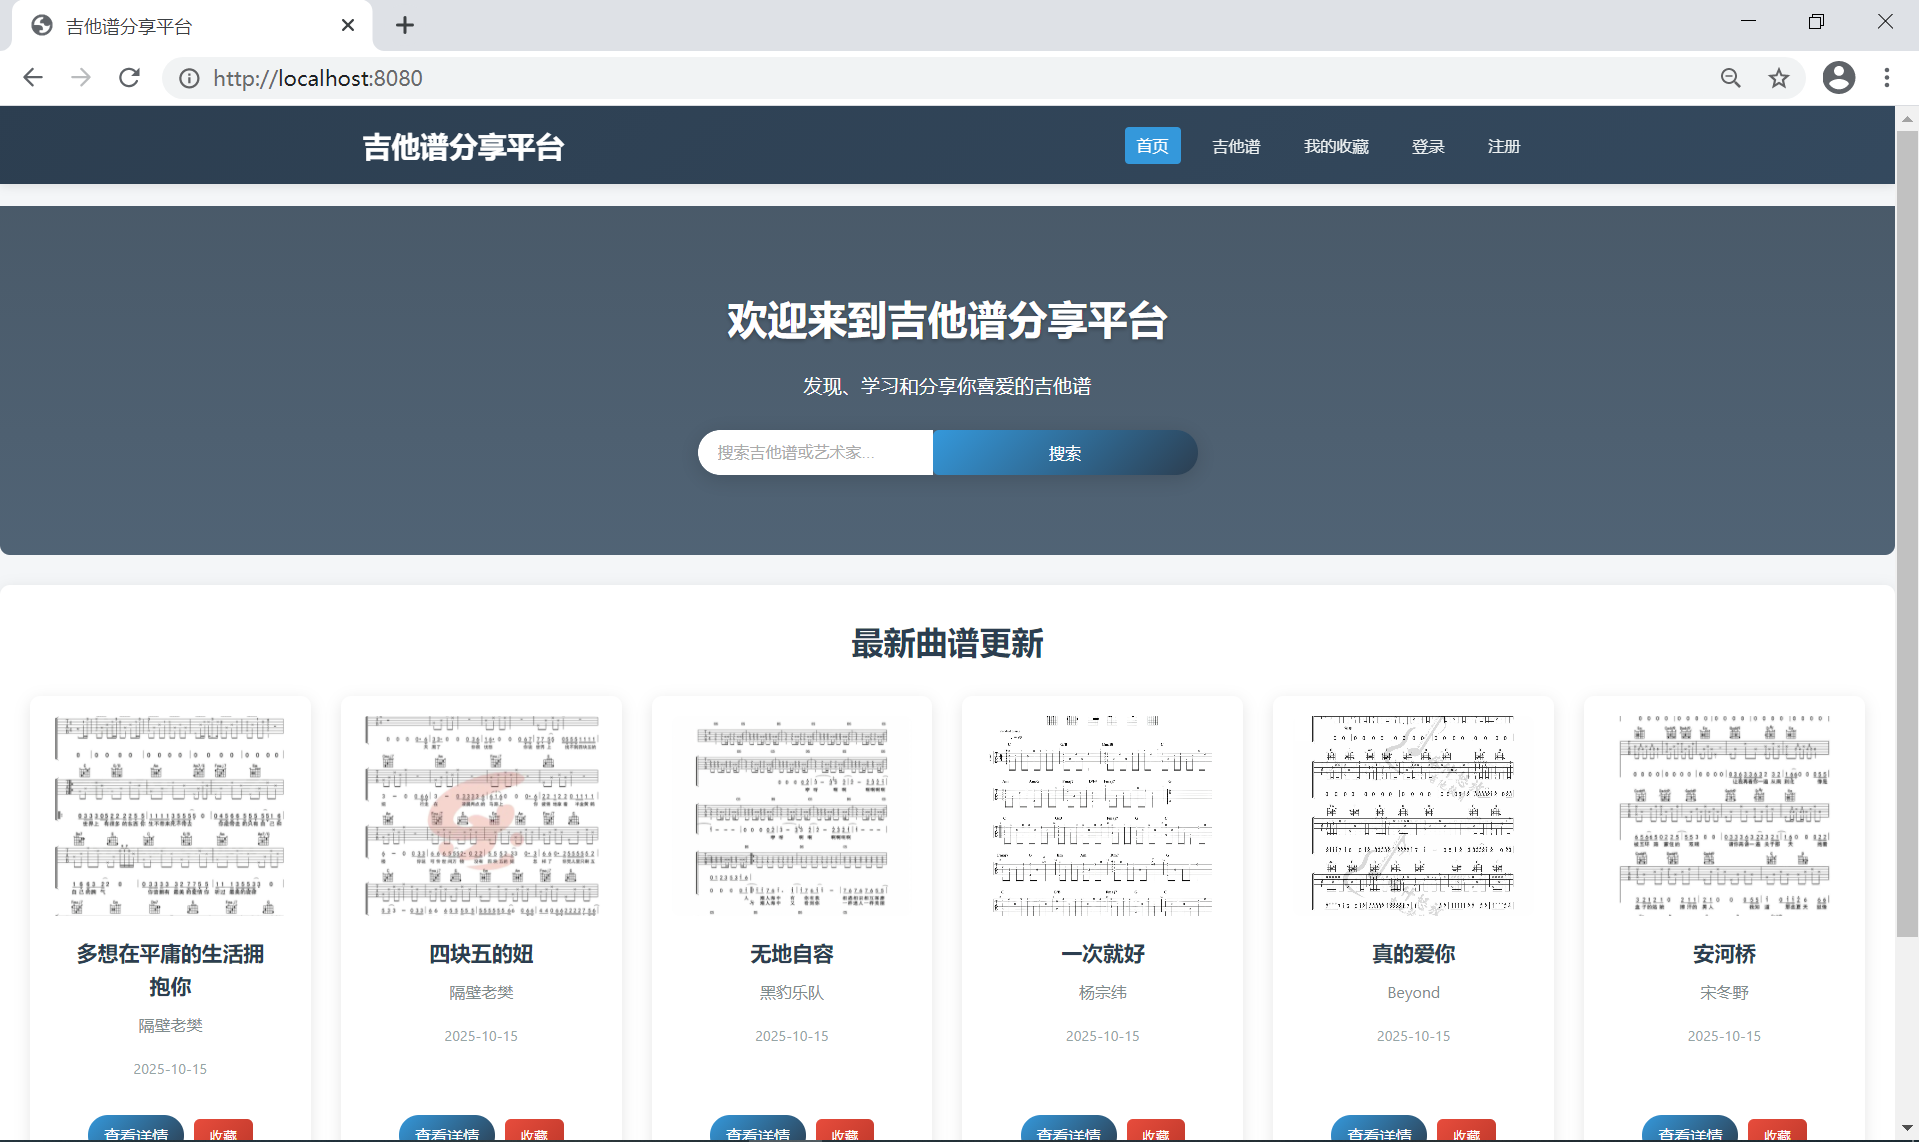Focus the guitar tab search field

coord(815,453)
